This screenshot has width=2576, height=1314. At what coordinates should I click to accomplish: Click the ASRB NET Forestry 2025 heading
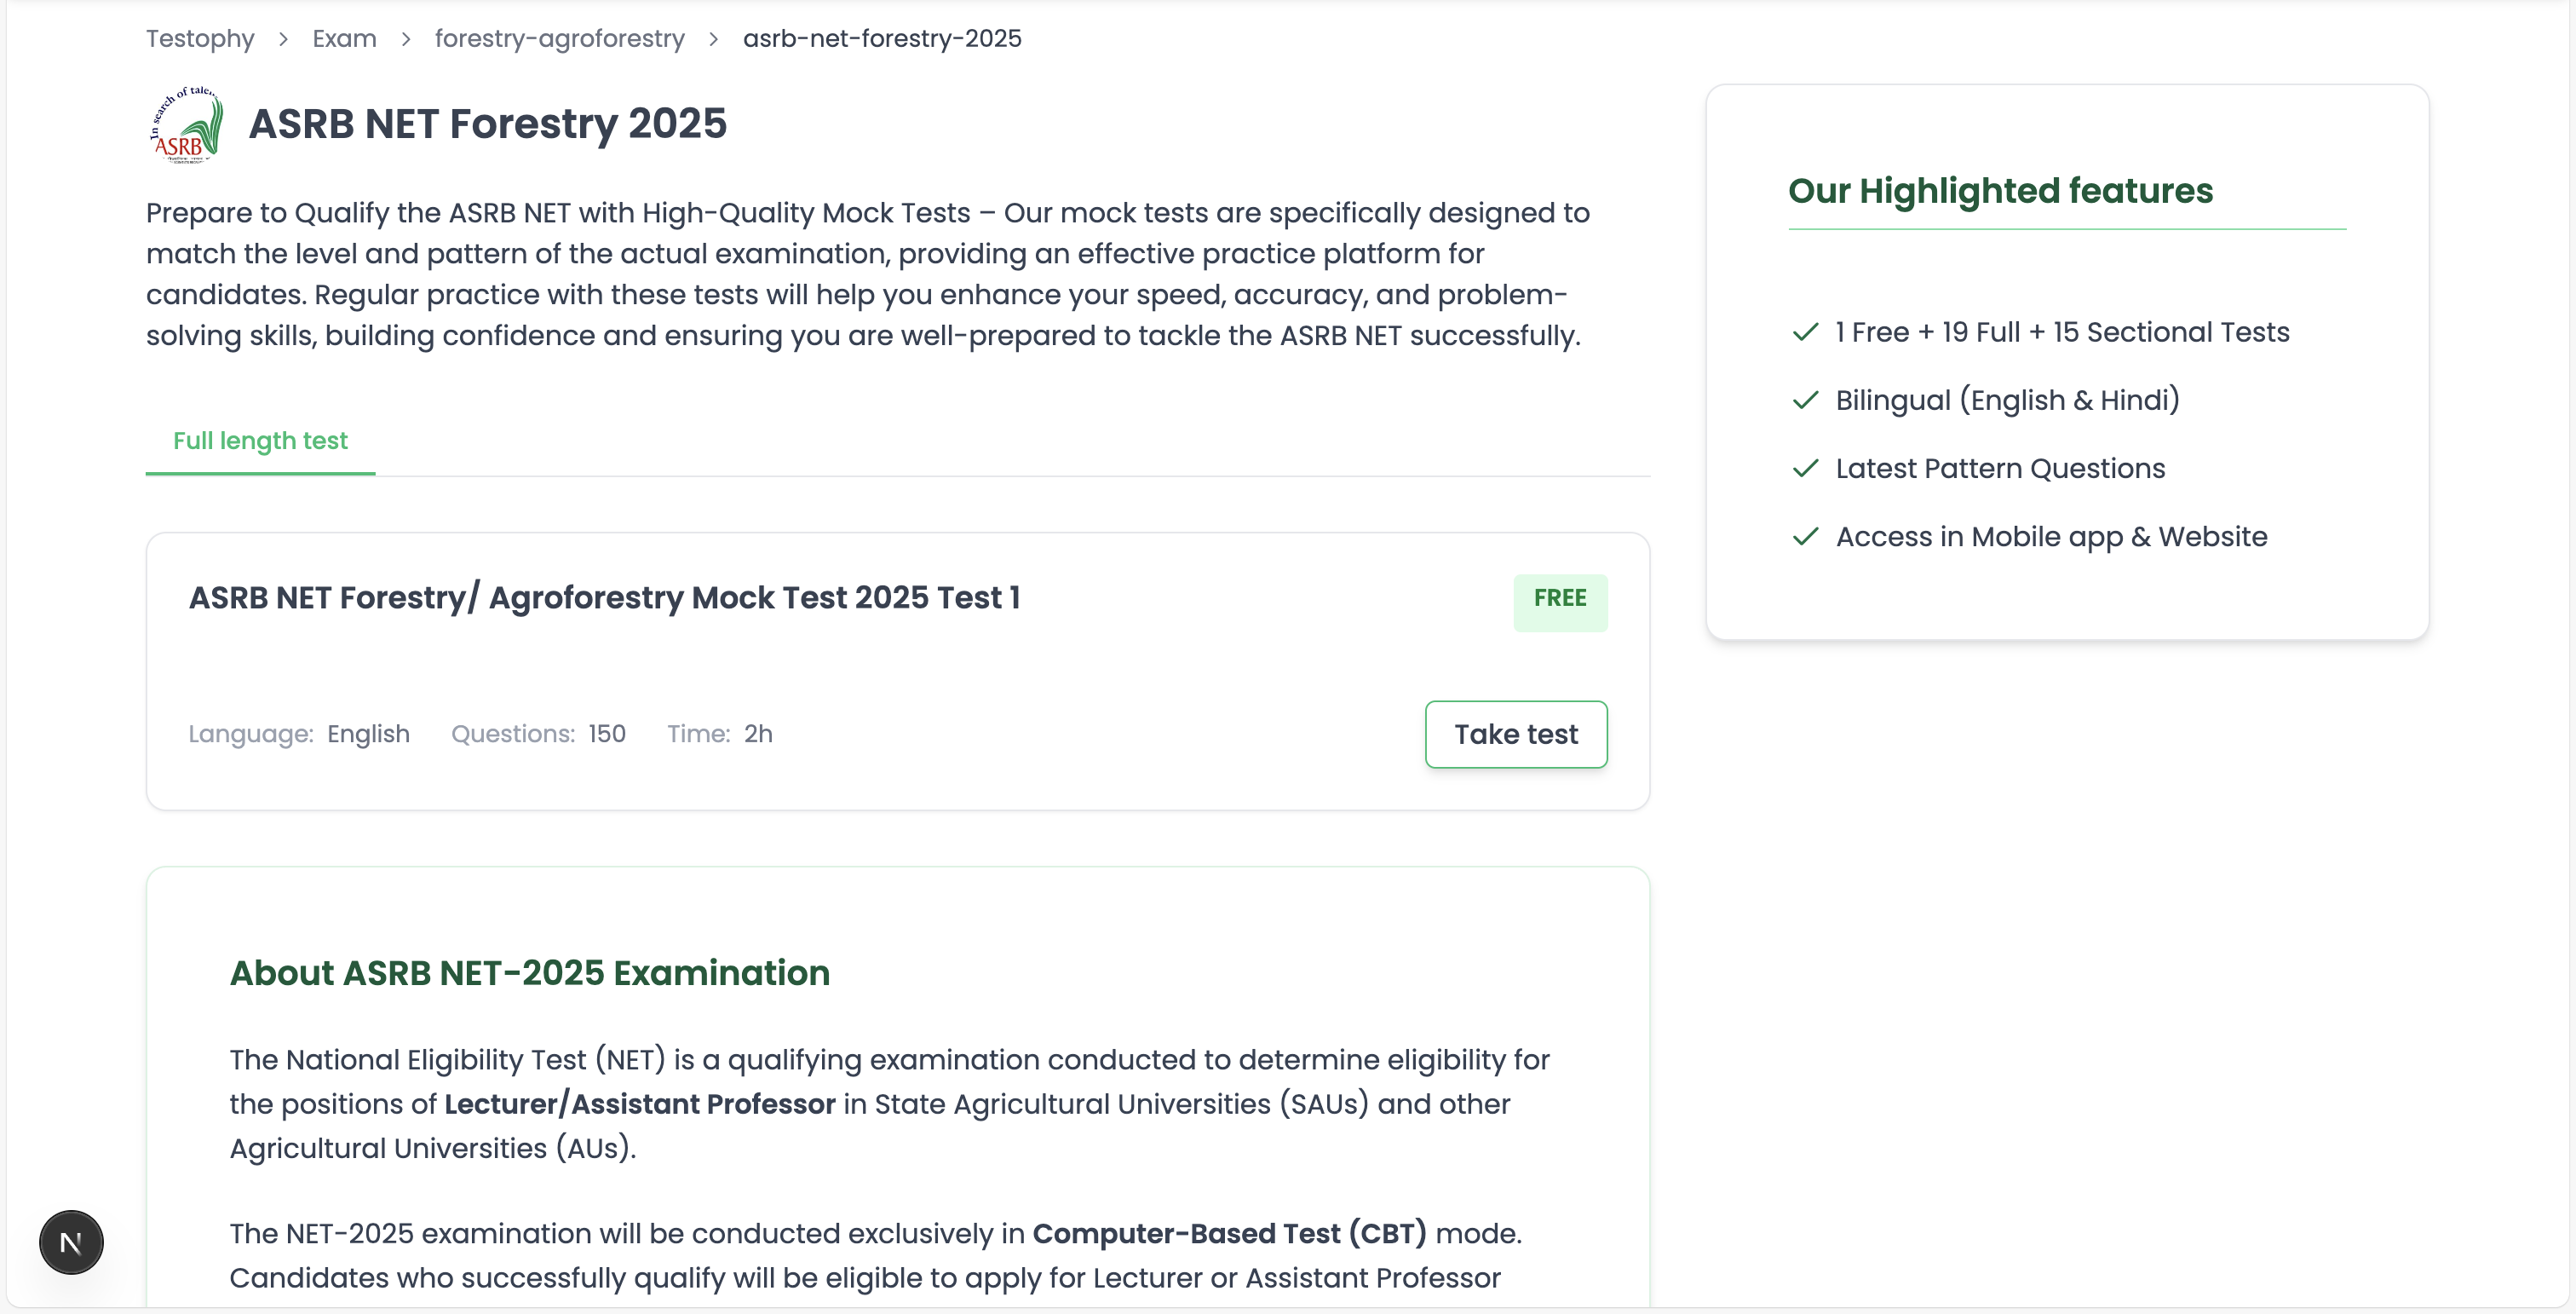coord(487,124)
